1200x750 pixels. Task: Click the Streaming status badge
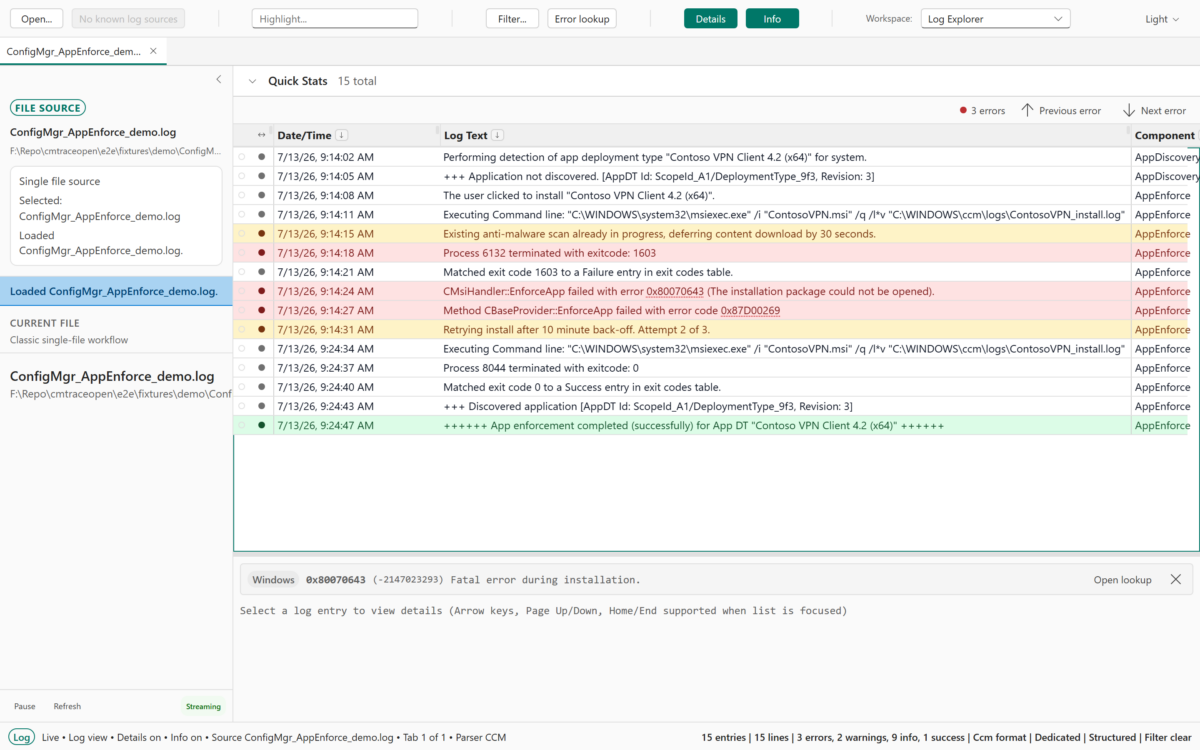203,706
